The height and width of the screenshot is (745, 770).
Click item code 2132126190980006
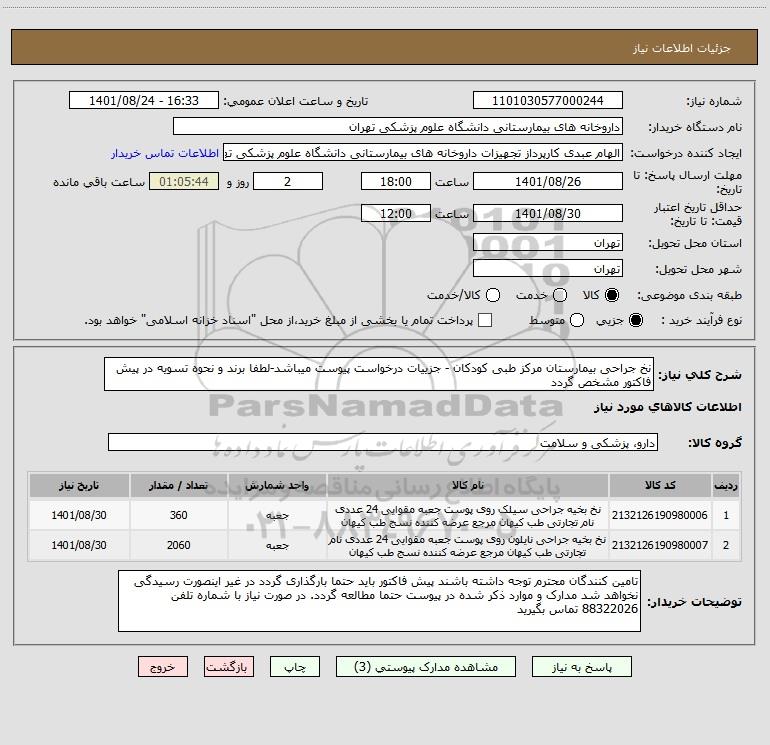(660, 515)
